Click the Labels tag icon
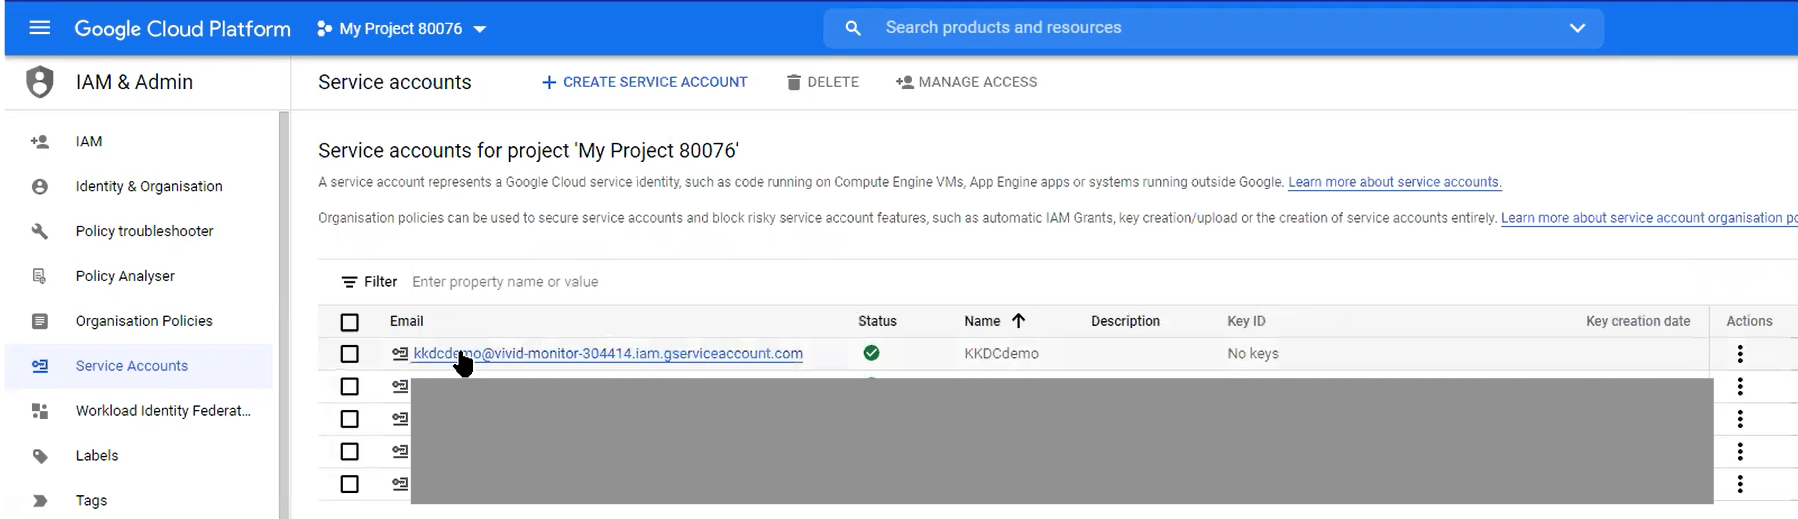The height and width of the screenshot is (519, 1798). (40, 456)
